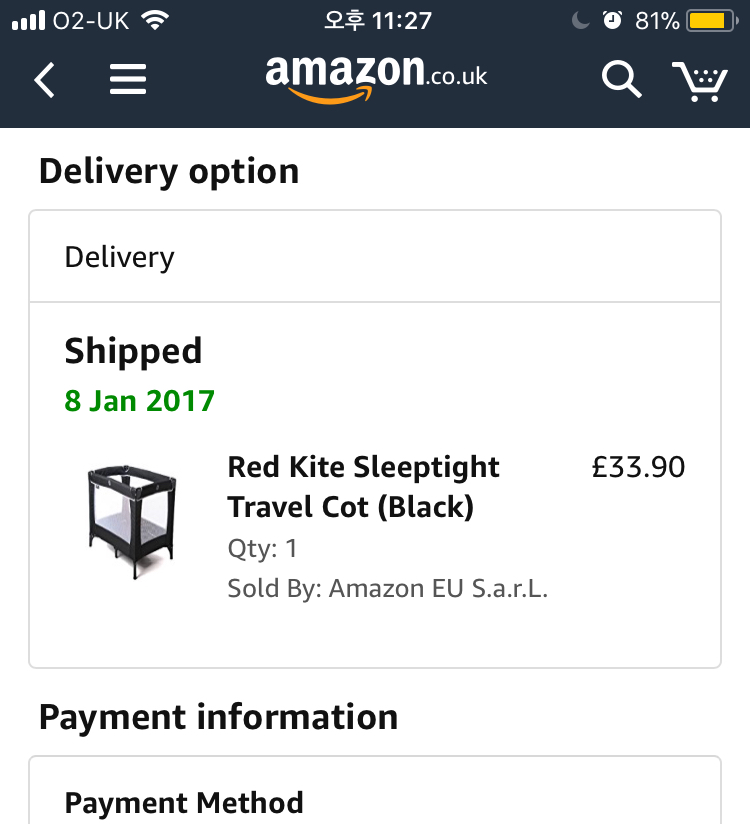
Task: Open Red Kite Sleeptight Travel Cot link
Action: tap(363, 487)
